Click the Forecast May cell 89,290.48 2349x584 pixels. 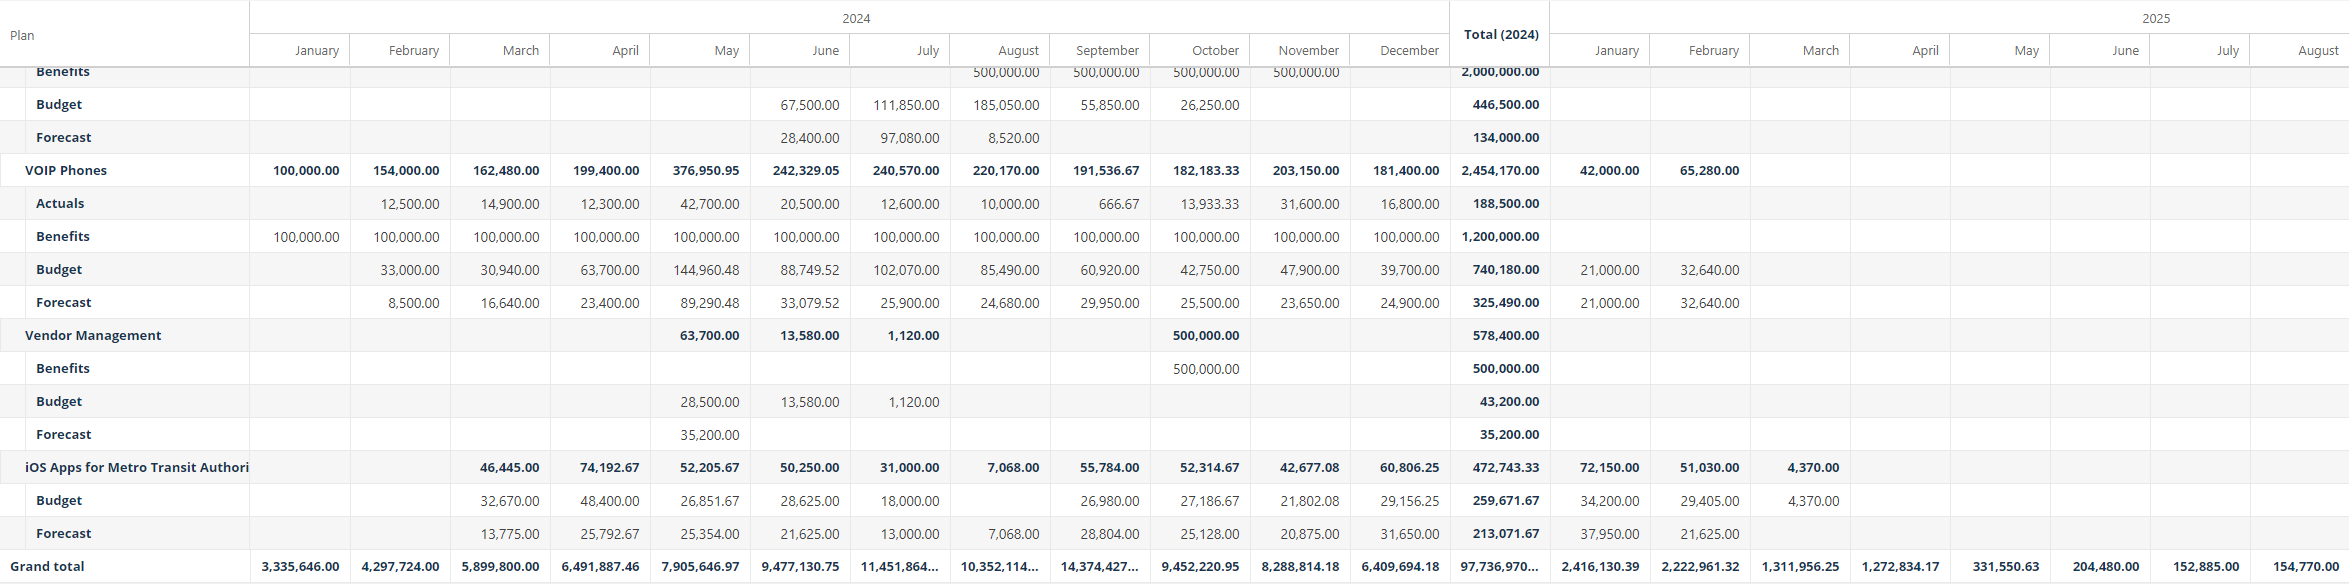(700, 302)
